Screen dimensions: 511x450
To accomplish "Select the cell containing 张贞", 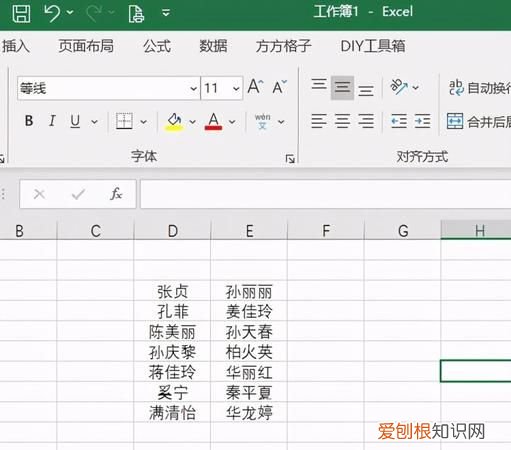I will pos(172,291).
